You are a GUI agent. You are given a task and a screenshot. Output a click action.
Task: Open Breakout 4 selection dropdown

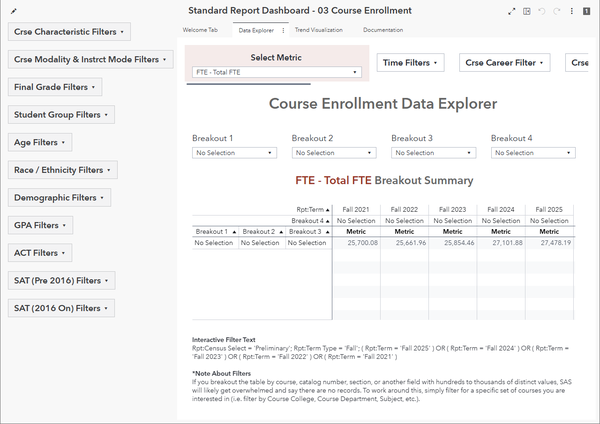[533, 153]
